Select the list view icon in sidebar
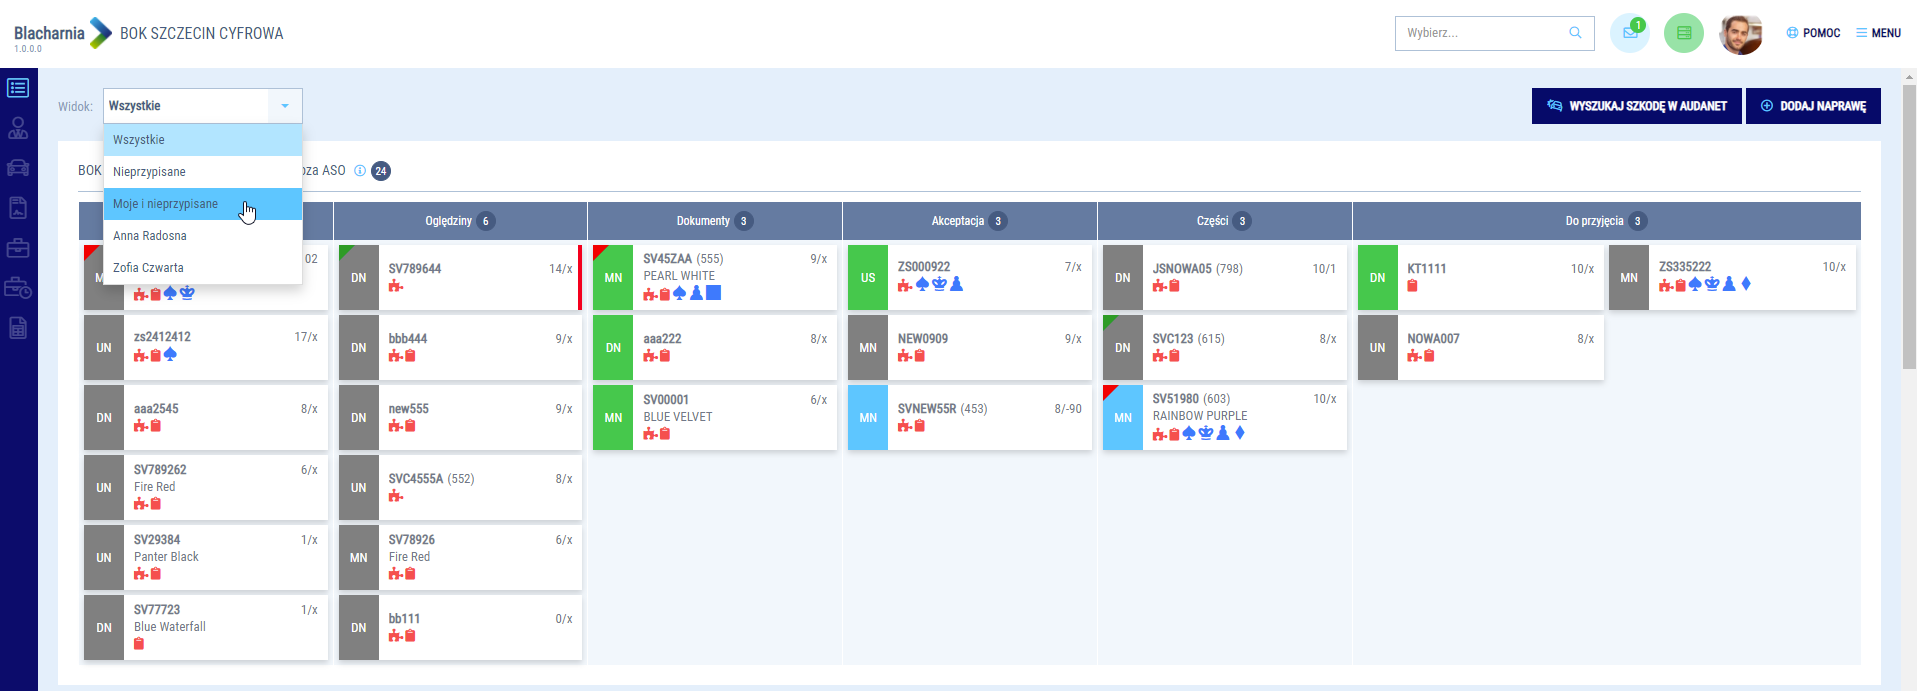 [x=18, y=88]
